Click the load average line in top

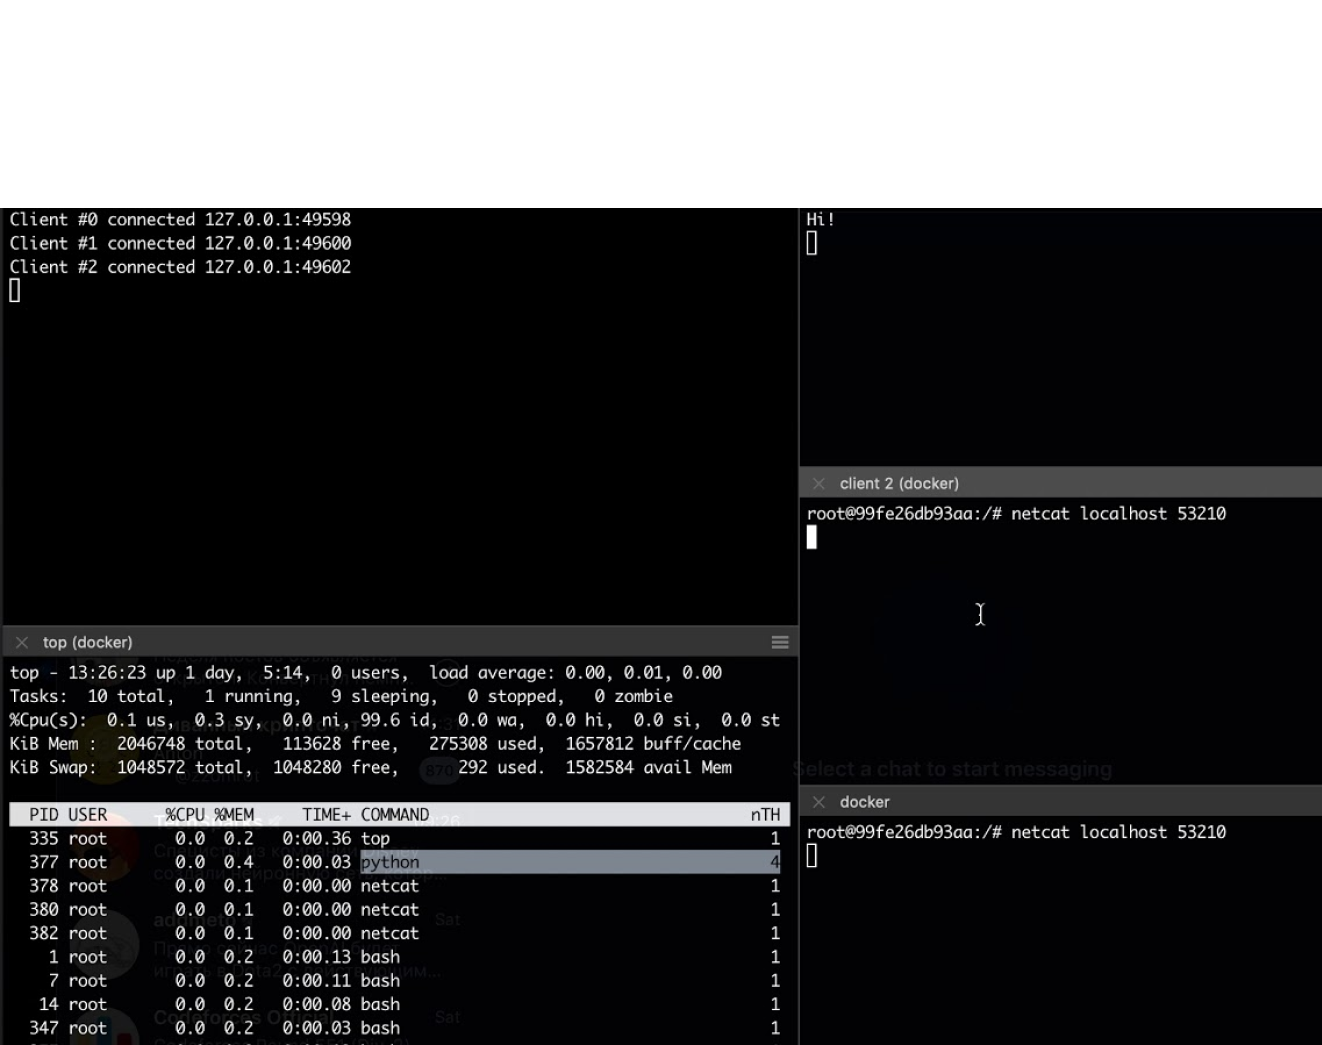point(366,673)
